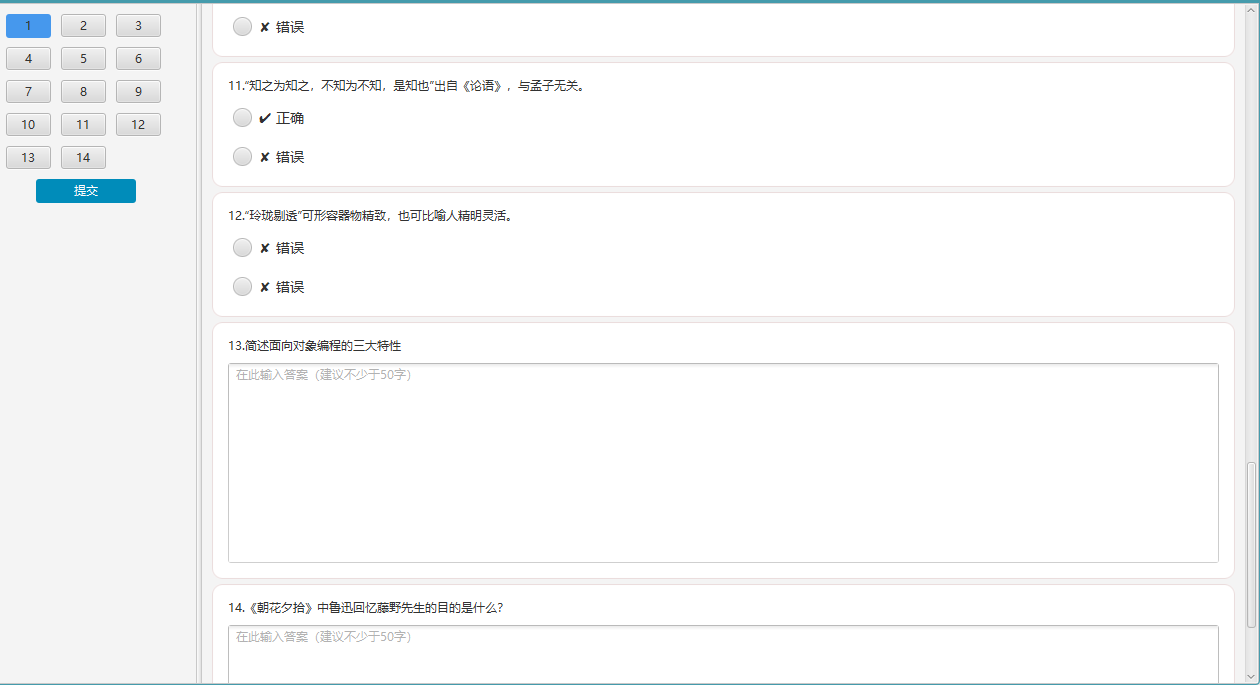This screenshot has width=1260, height=685.
Task: Navigate to question 13
Action: pyautogui.click(x=28, y=158)
